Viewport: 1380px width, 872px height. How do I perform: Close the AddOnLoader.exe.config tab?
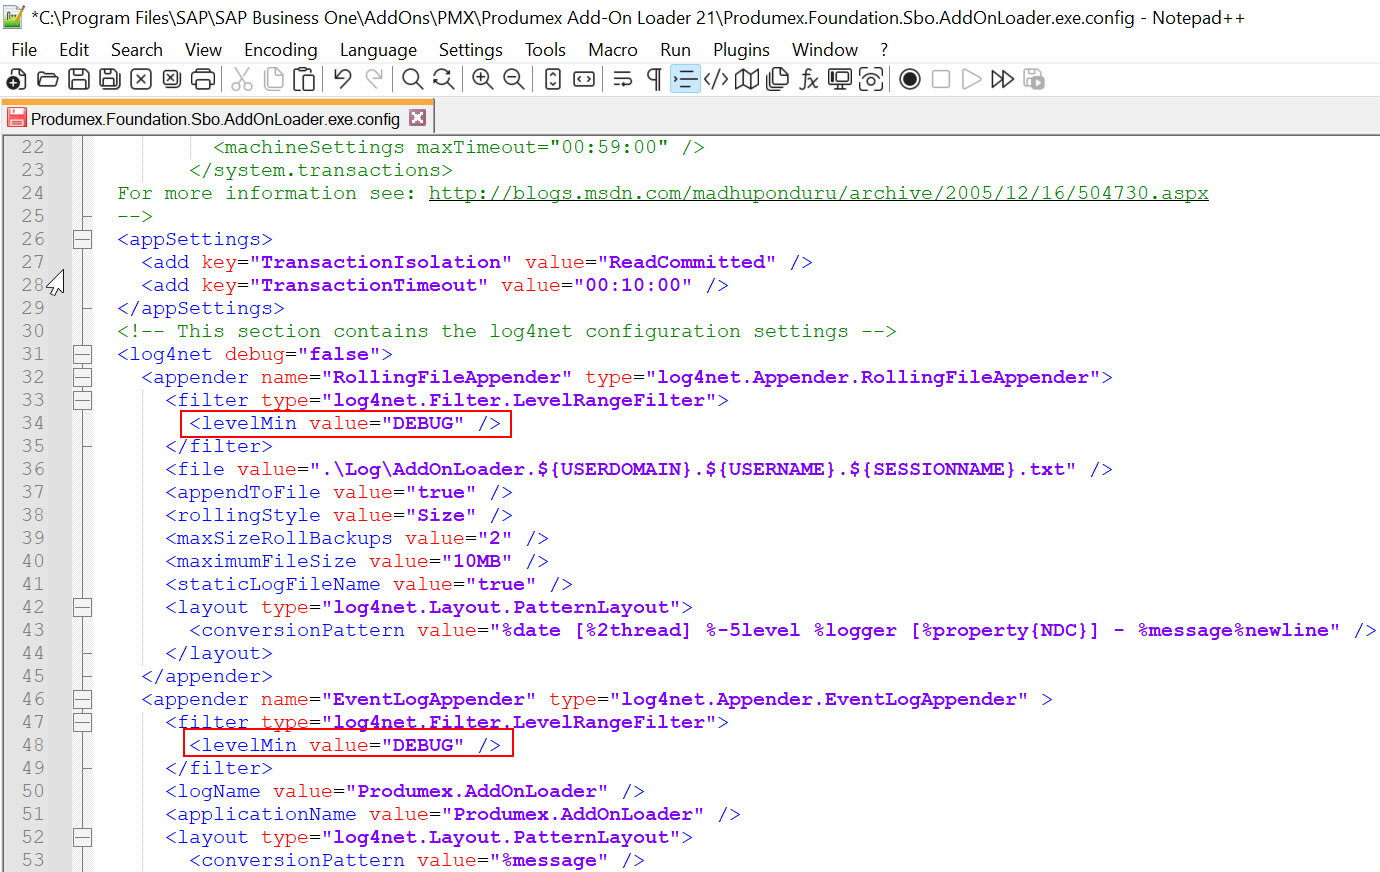[x=418, y=118]
